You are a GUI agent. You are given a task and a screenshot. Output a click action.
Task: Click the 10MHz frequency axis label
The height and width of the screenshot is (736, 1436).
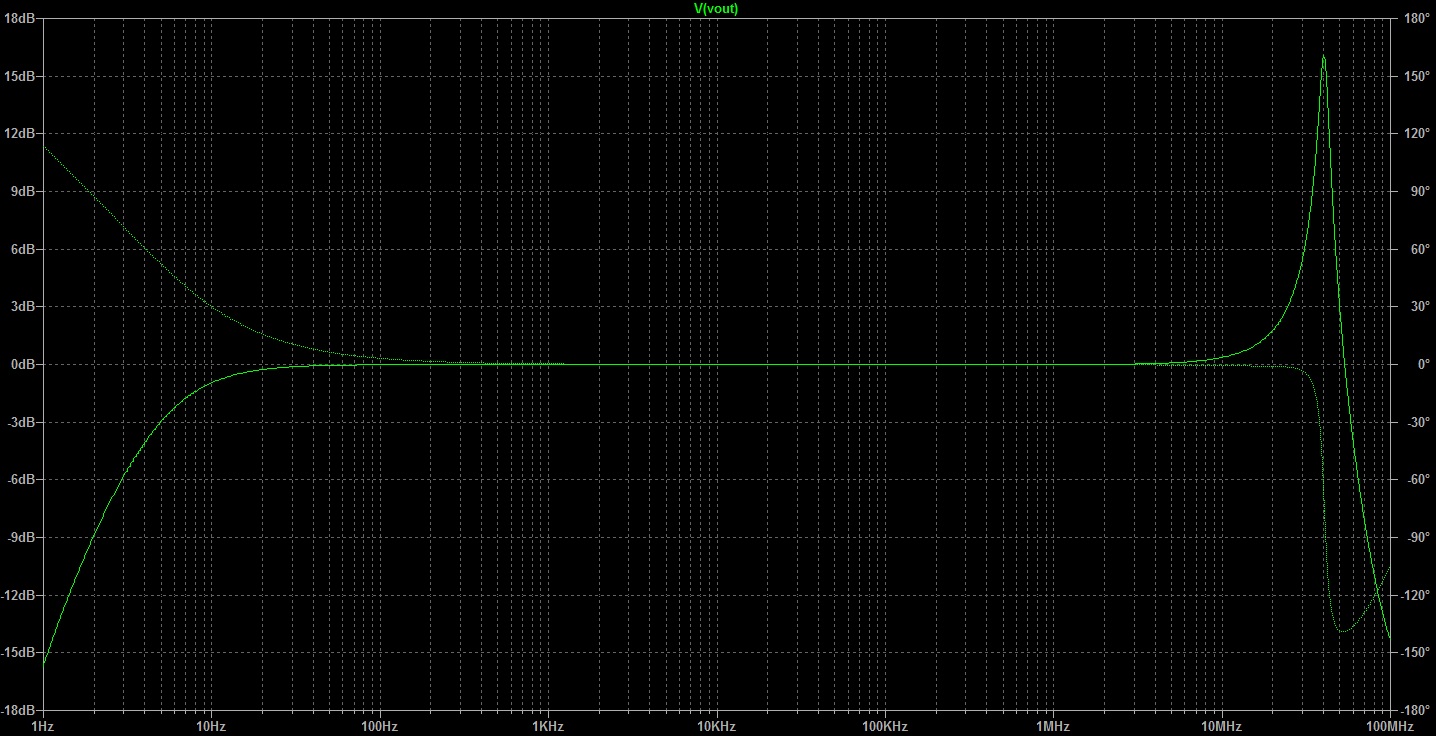click(1221, 725)
